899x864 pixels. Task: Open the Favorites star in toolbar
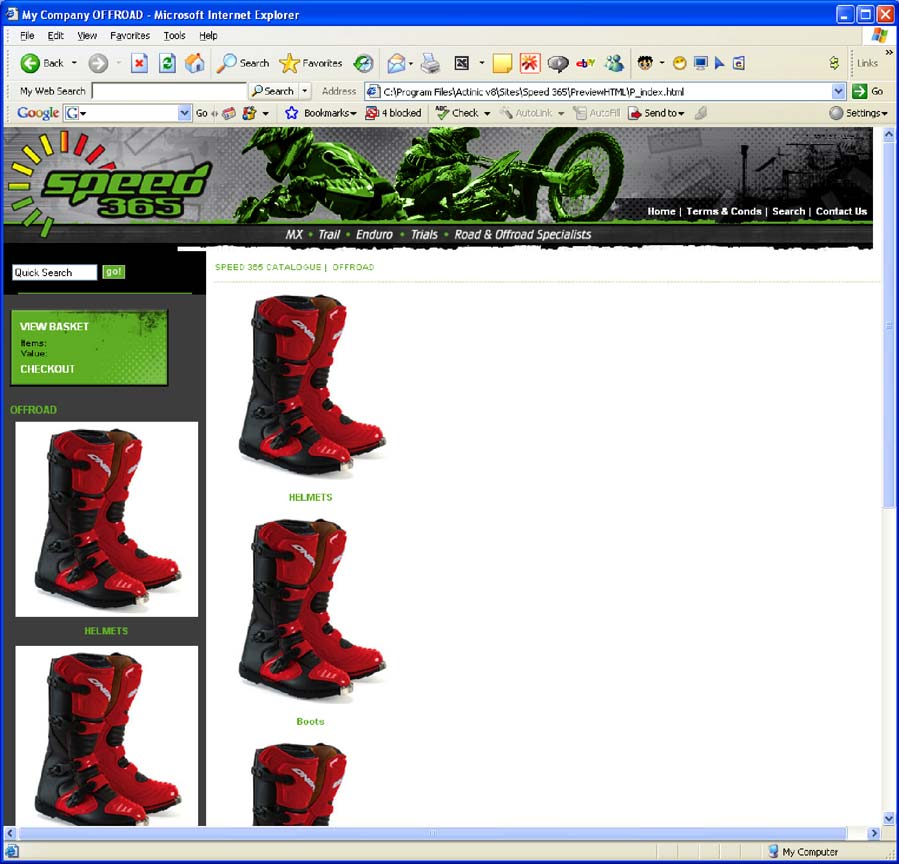(311, 63)
